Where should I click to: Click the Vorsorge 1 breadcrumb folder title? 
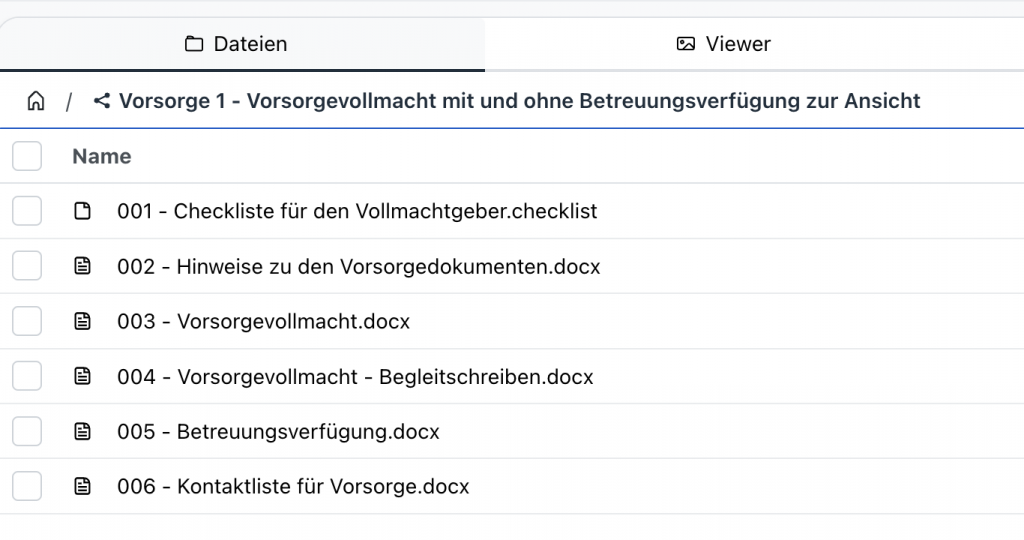pos(519,101)
